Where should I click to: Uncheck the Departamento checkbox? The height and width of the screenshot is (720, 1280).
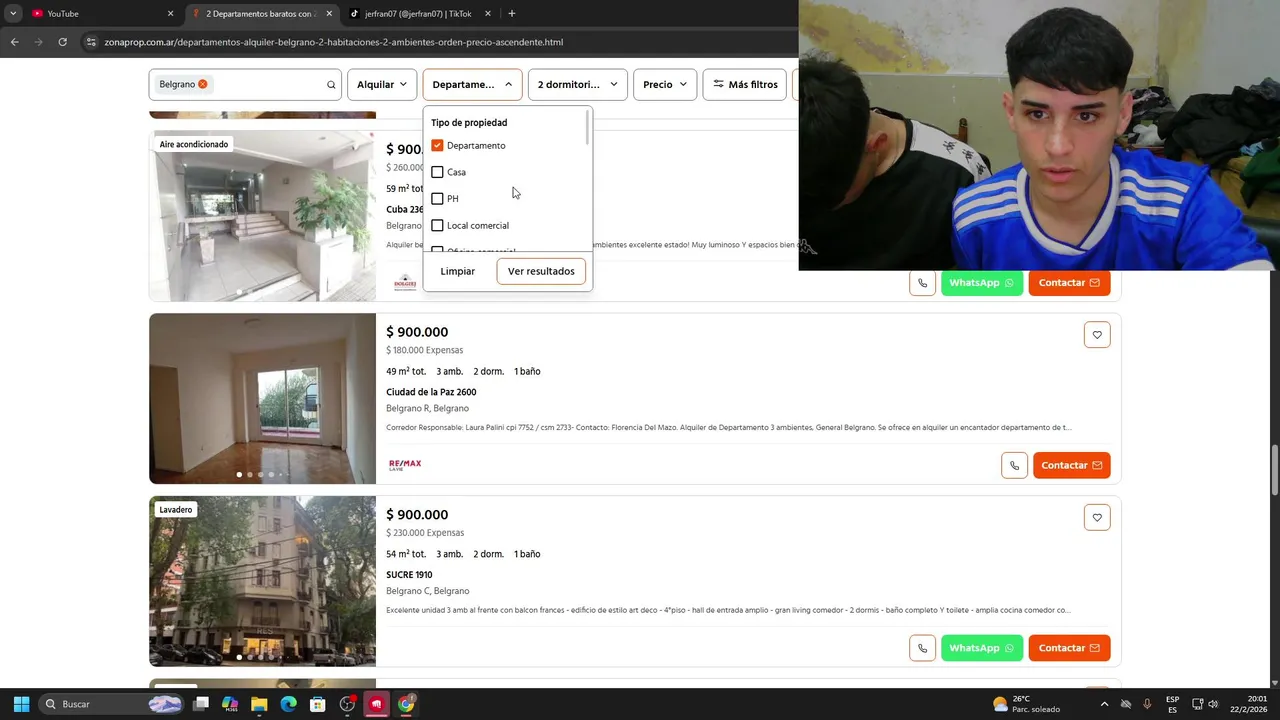click(437, 145)
